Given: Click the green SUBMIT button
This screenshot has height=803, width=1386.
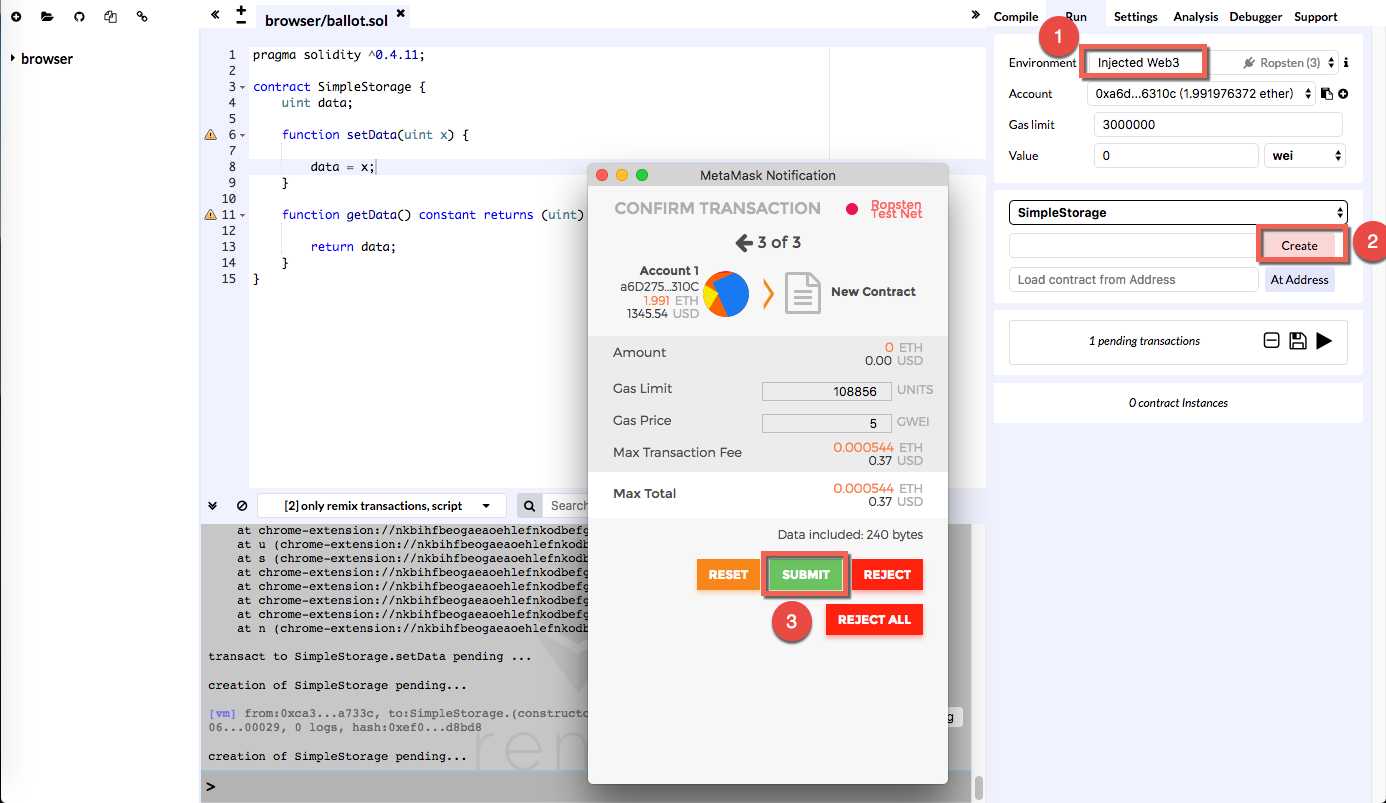Looking at the screenshot, I should [806, 575].
